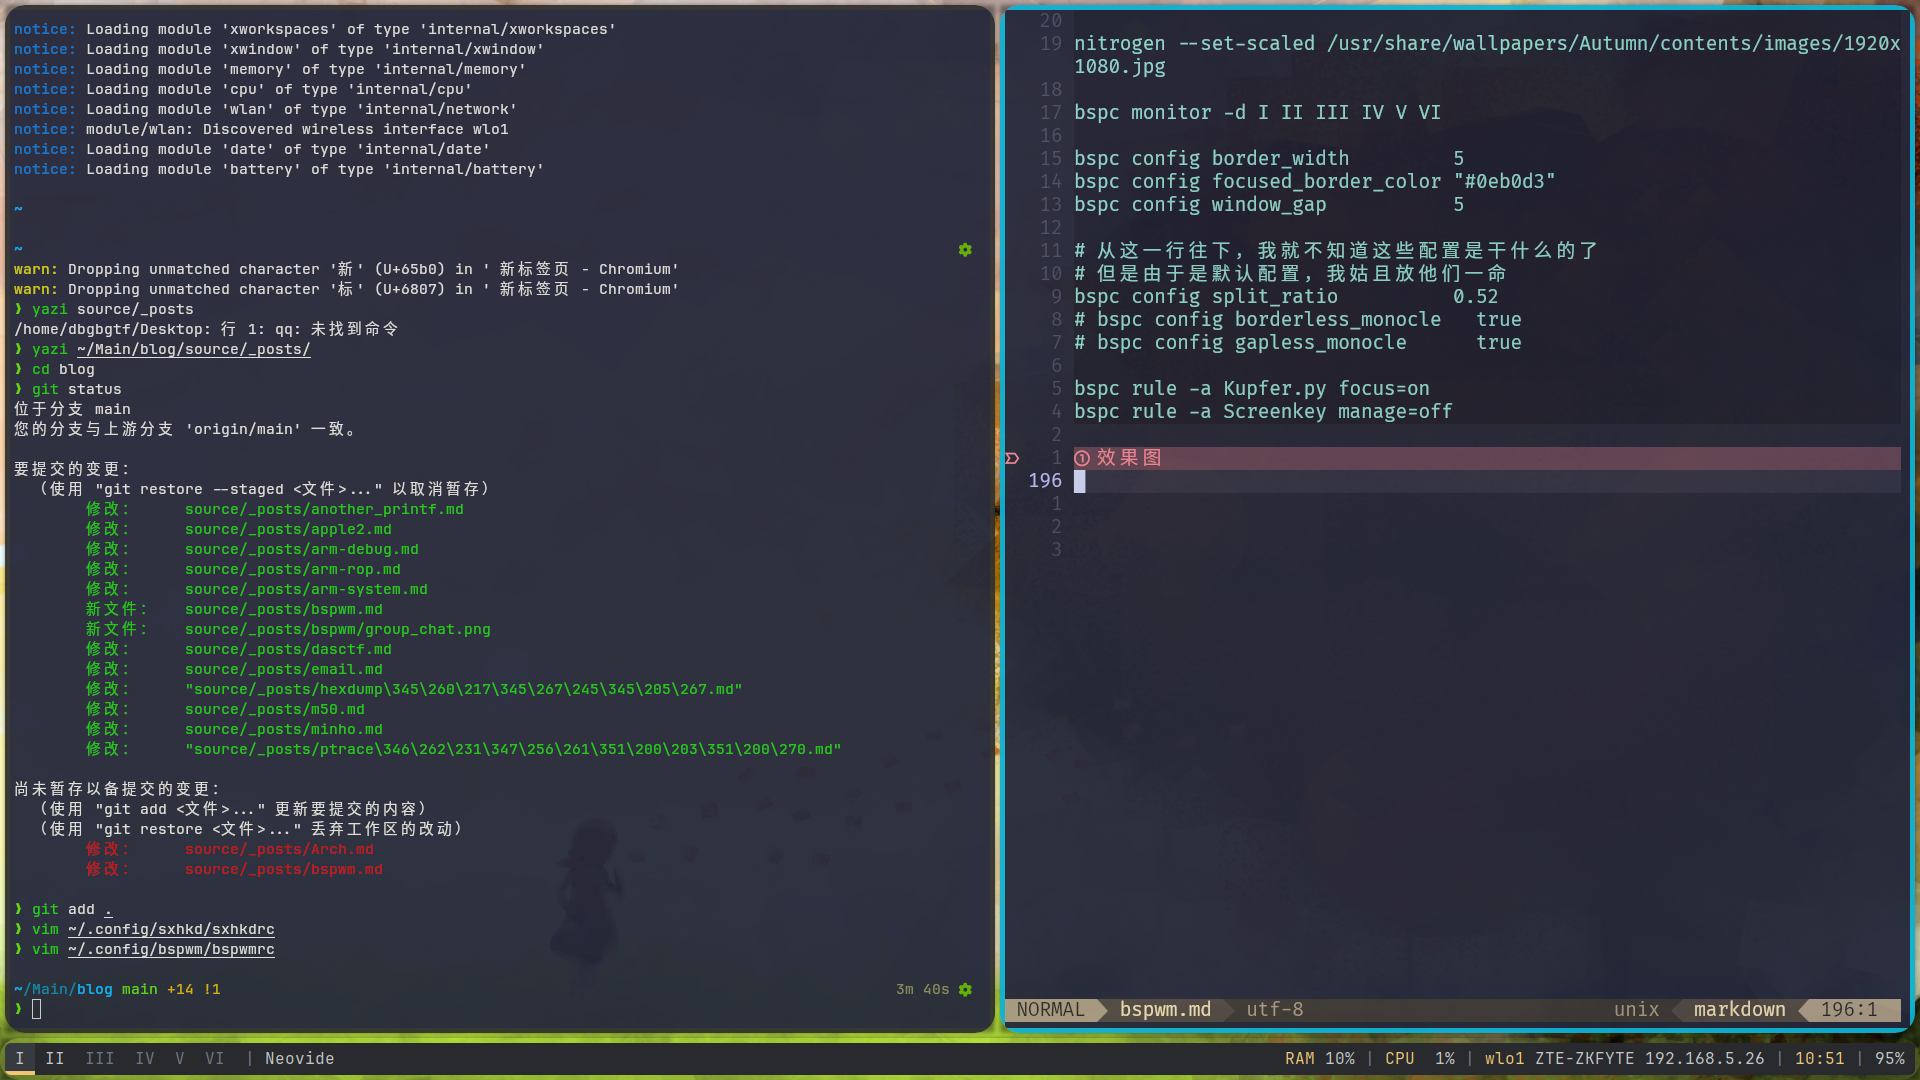This screenshot has height=1080, width=1920.
Task: Click the diagnostic sign arrow in the gutter
Action: (1012, 458)
